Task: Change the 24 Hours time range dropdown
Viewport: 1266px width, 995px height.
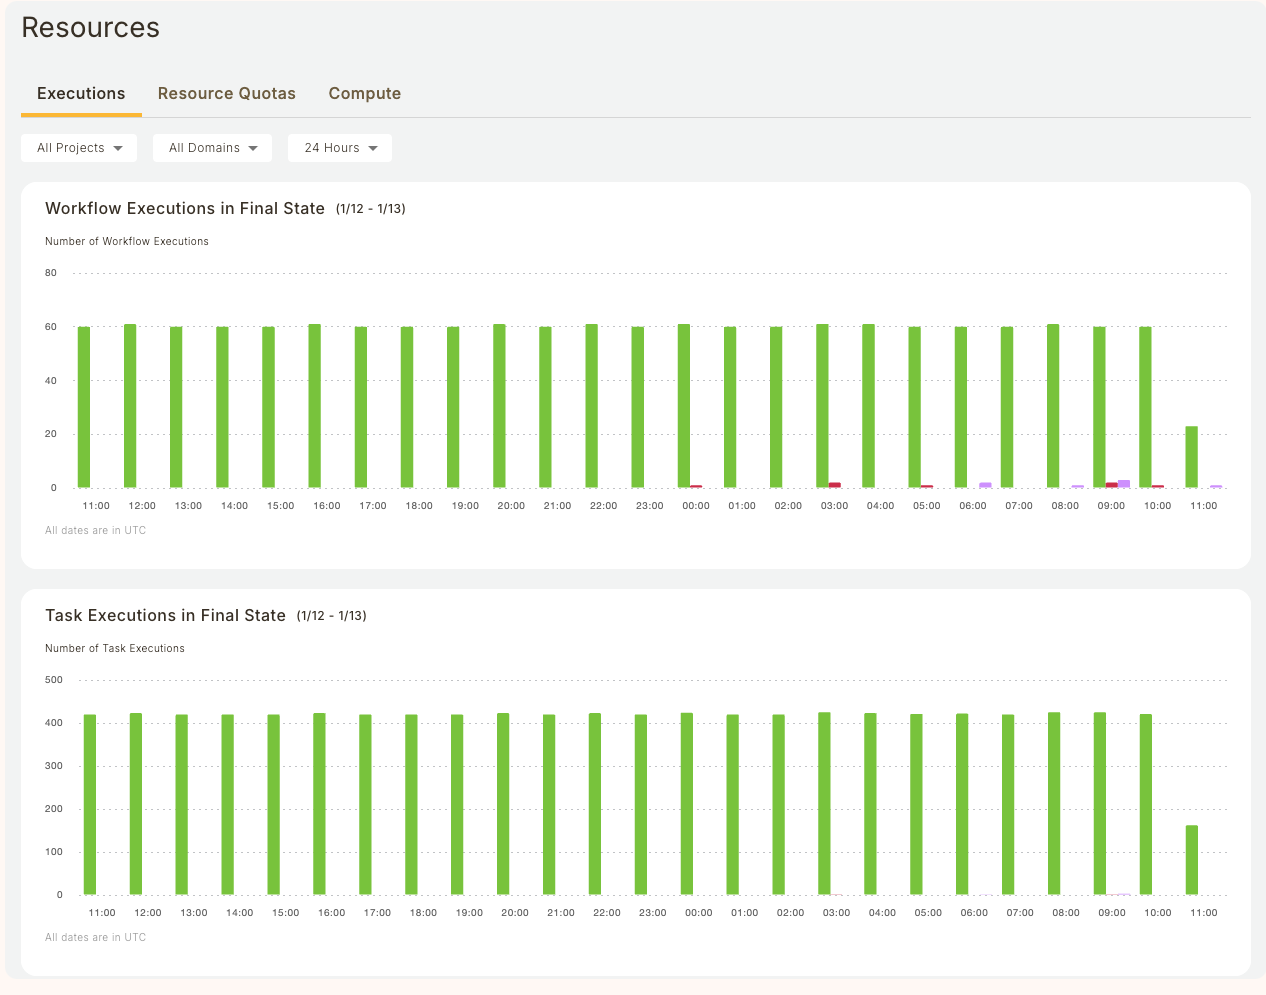Action: click(x=340, y=148)
